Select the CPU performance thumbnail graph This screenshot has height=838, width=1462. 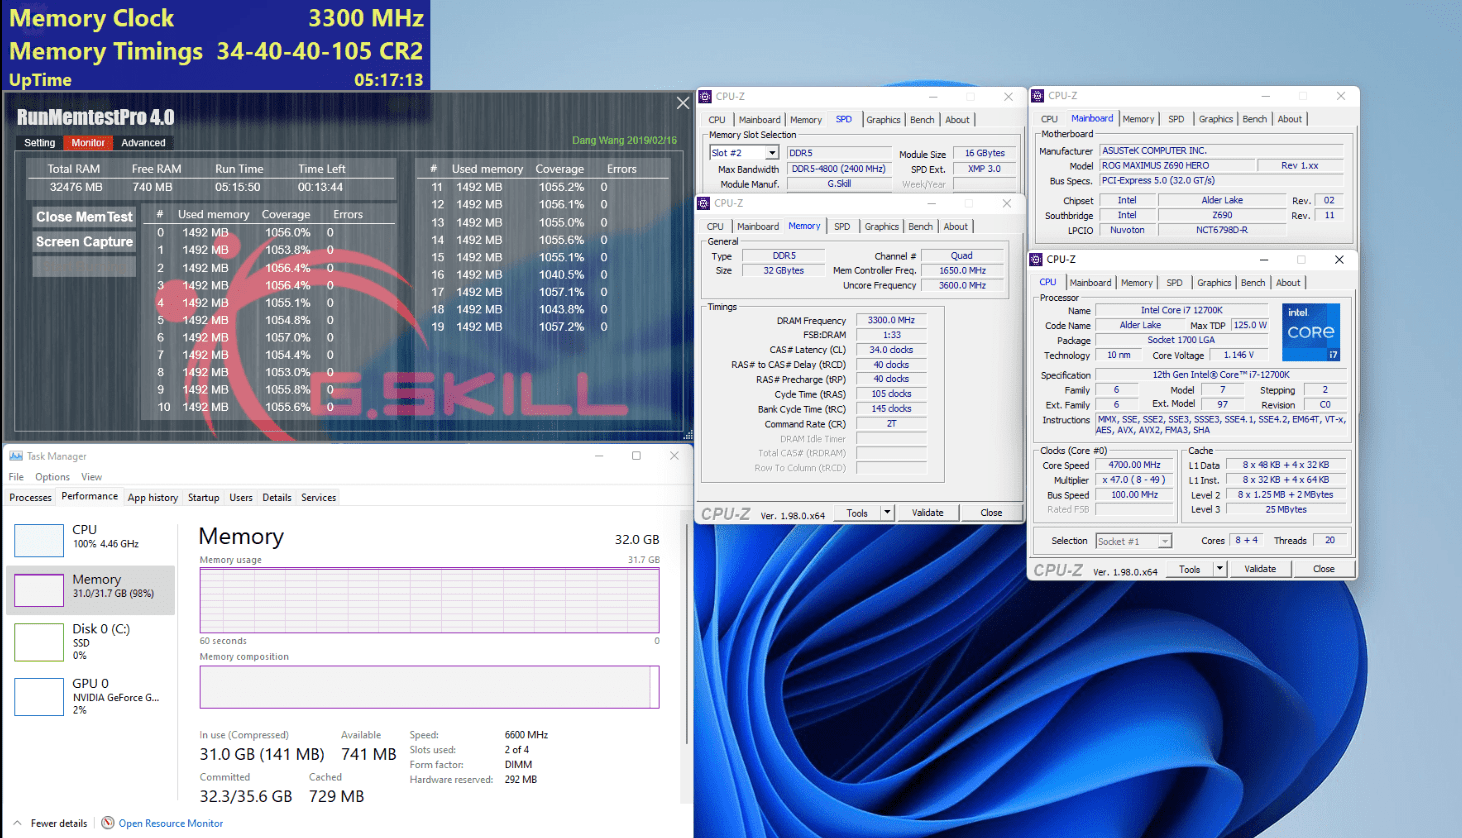(39, 540)
